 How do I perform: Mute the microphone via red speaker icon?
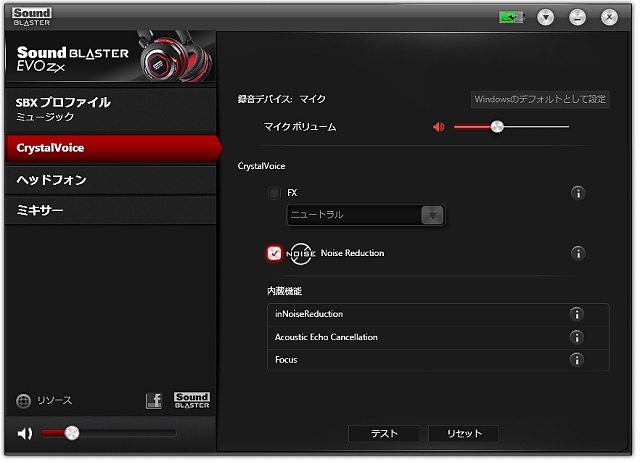click(438, 127)
